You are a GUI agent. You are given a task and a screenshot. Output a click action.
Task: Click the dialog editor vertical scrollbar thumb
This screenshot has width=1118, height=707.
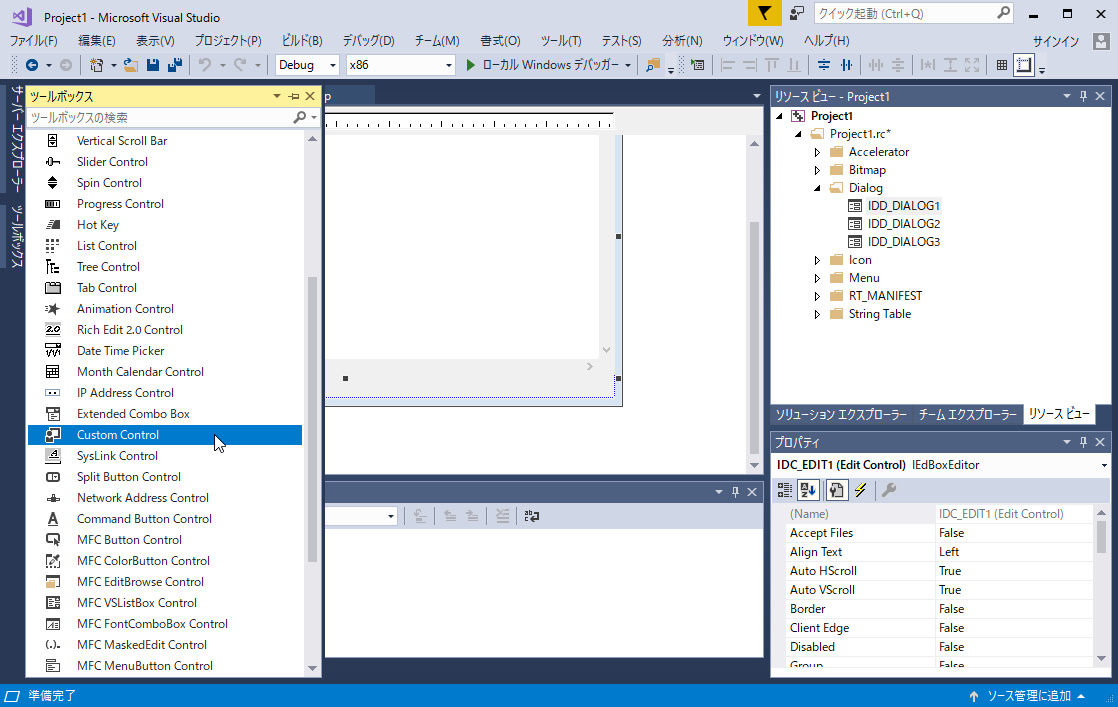754,338
